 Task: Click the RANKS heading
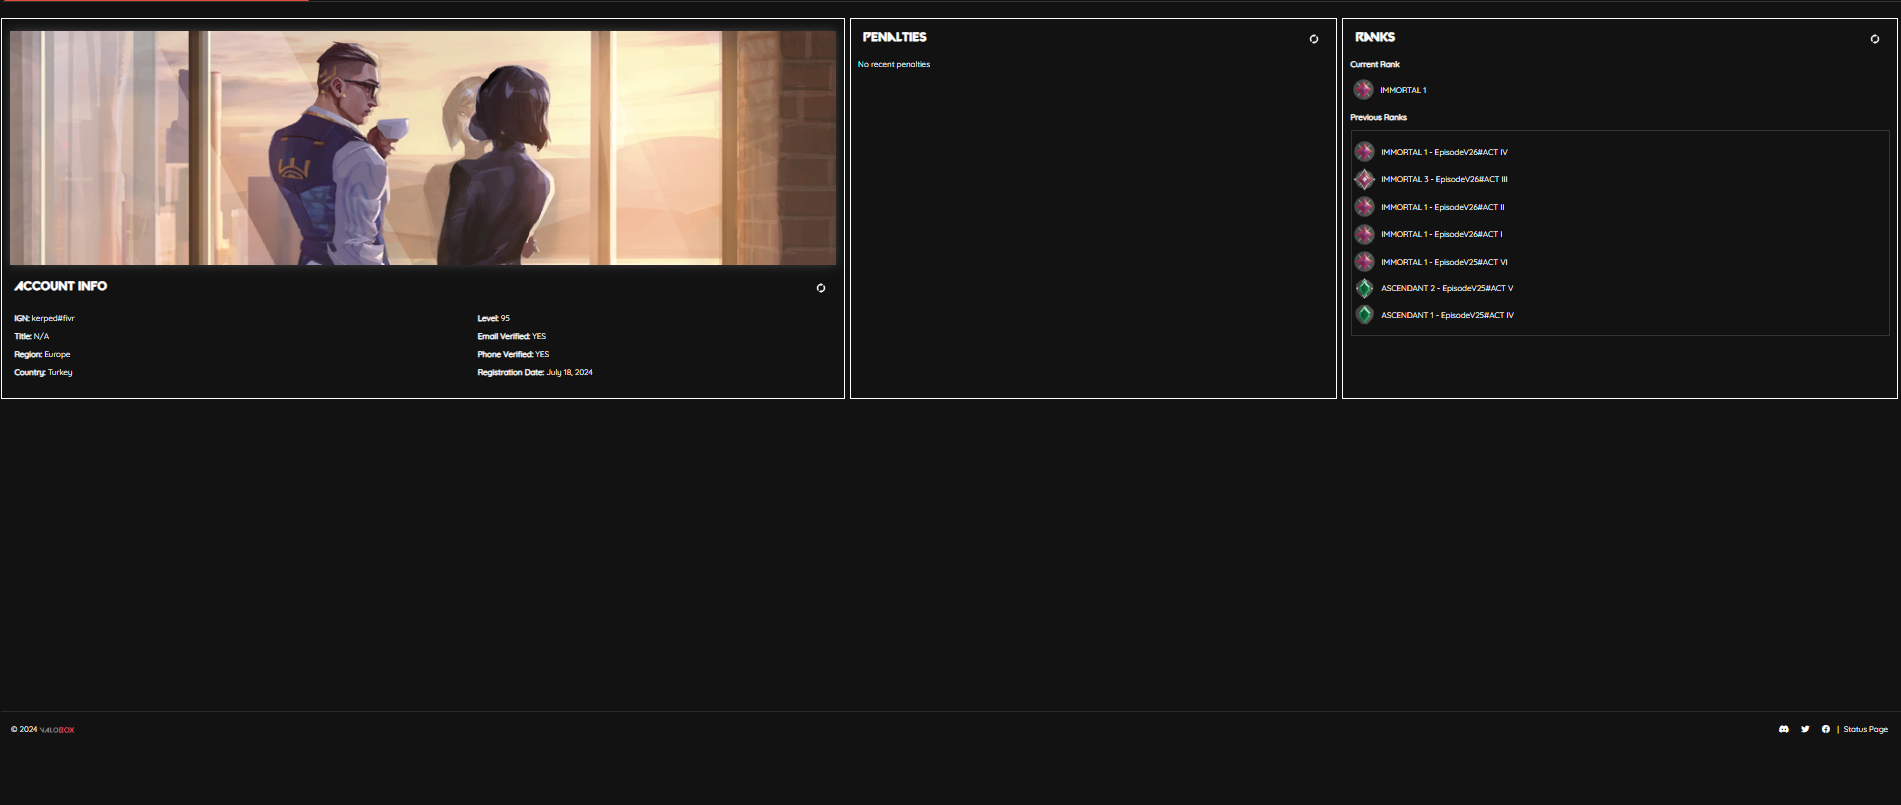coord(1375,37)
